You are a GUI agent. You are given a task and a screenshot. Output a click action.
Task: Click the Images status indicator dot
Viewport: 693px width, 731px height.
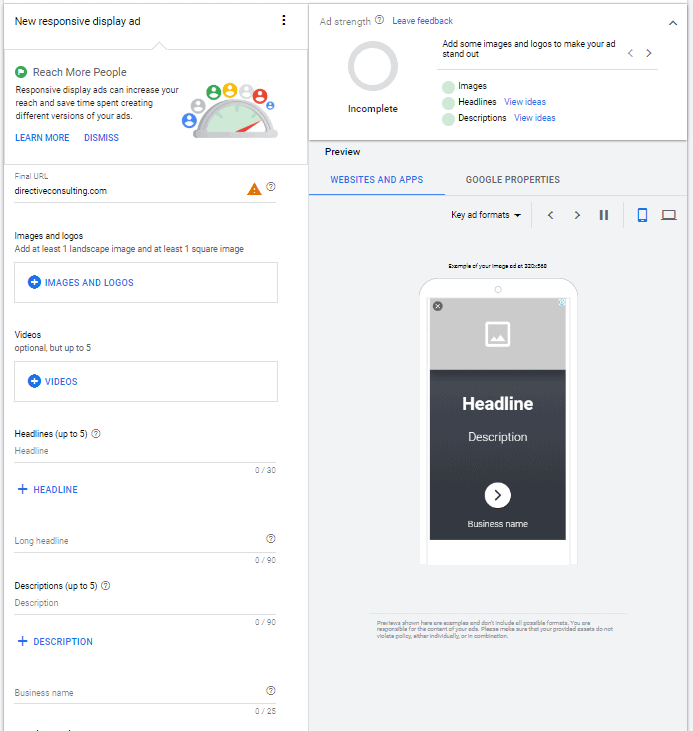point(448,87)
